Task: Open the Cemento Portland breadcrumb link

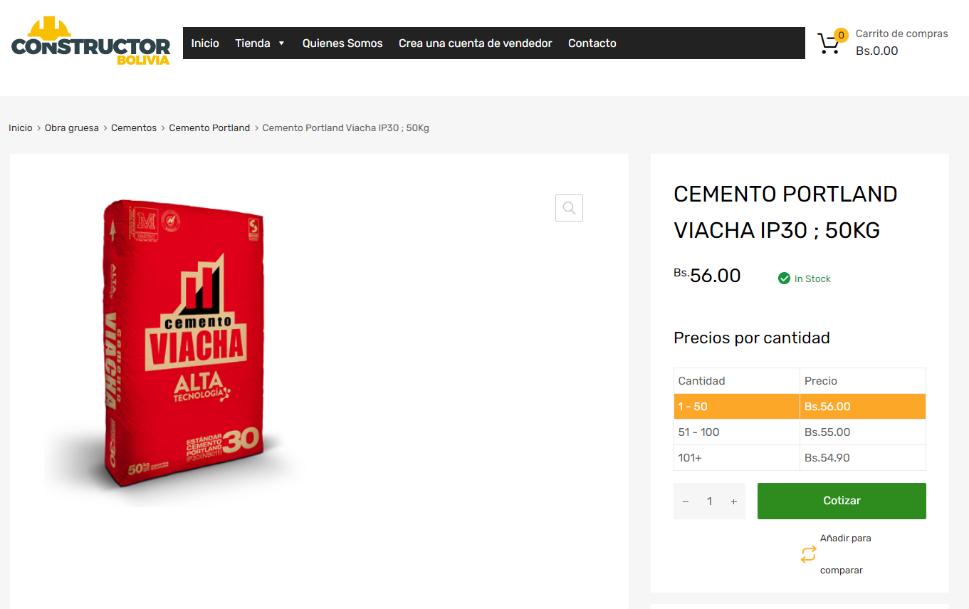Action: click(x=209, y=128)
